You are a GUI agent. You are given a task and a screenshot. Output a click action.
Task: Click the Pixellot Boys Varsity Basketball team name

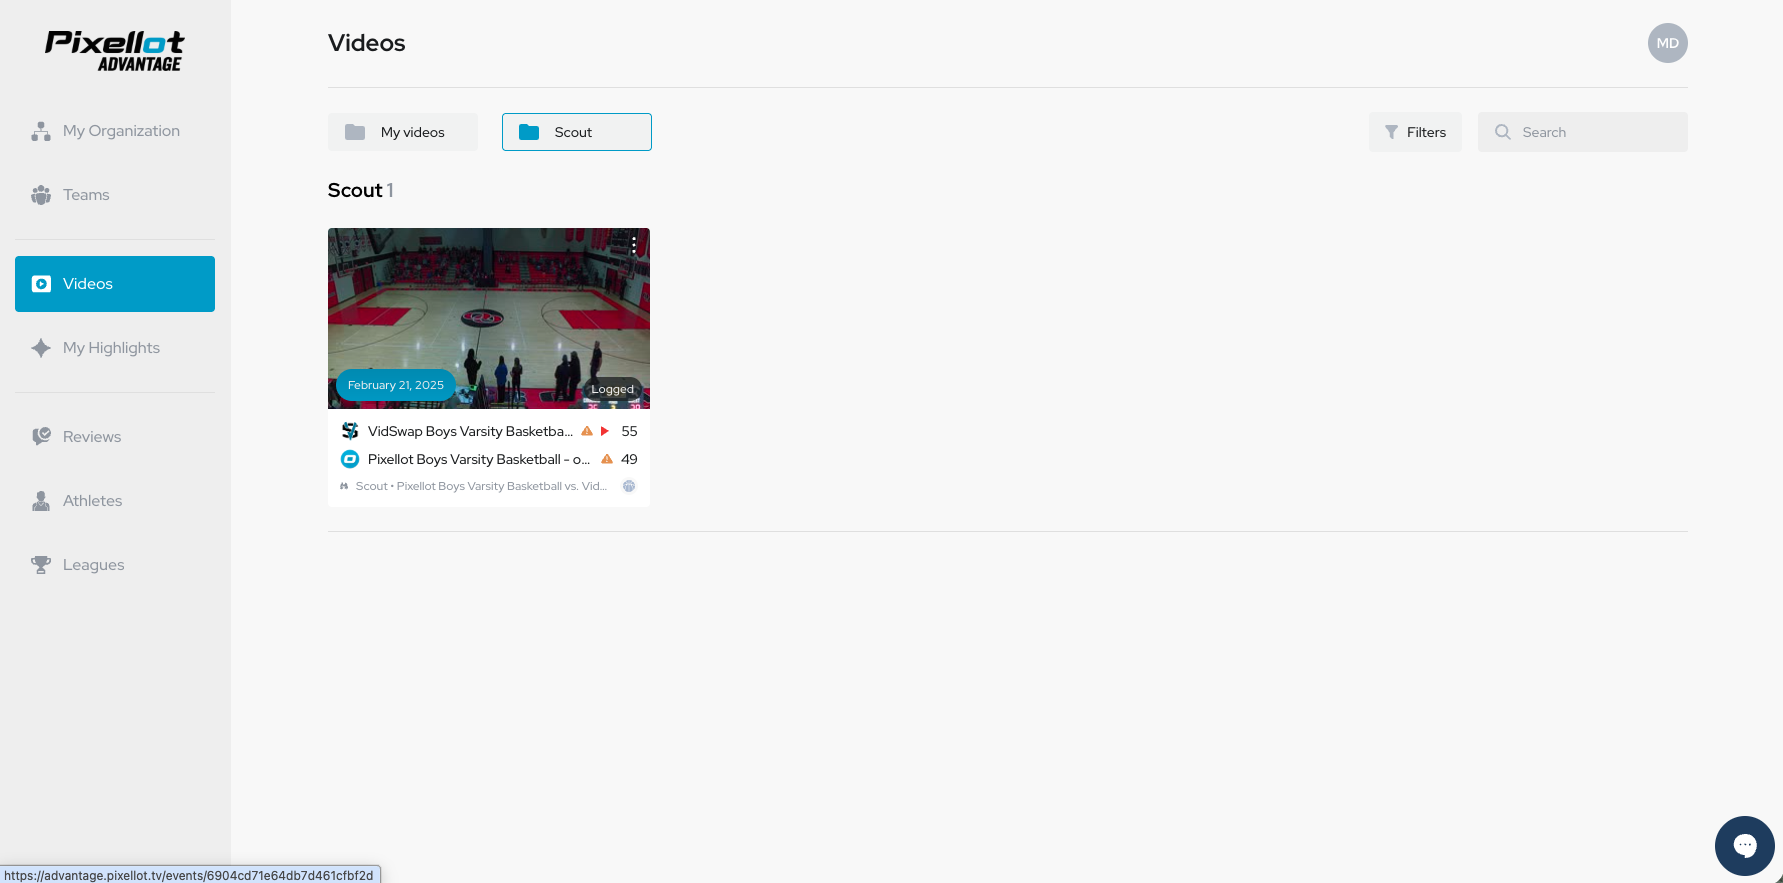478,459
